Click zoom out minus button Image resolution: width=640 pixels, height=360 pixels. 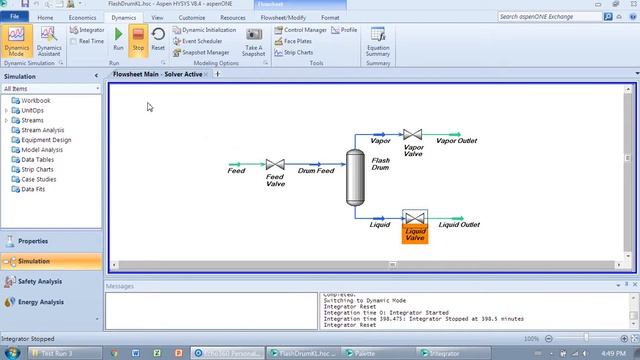[x=548, y=339]
